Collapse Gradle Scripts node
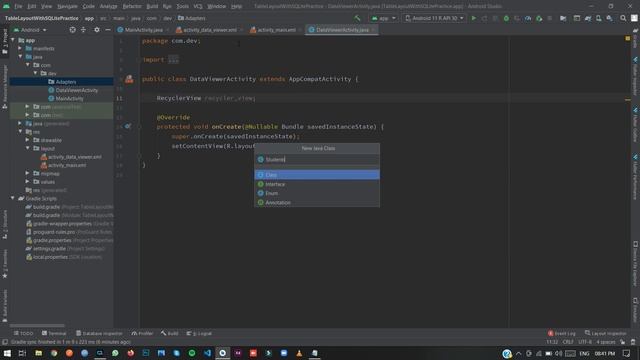640x360 pixels. pyautogui.click(x=13, y=198)
